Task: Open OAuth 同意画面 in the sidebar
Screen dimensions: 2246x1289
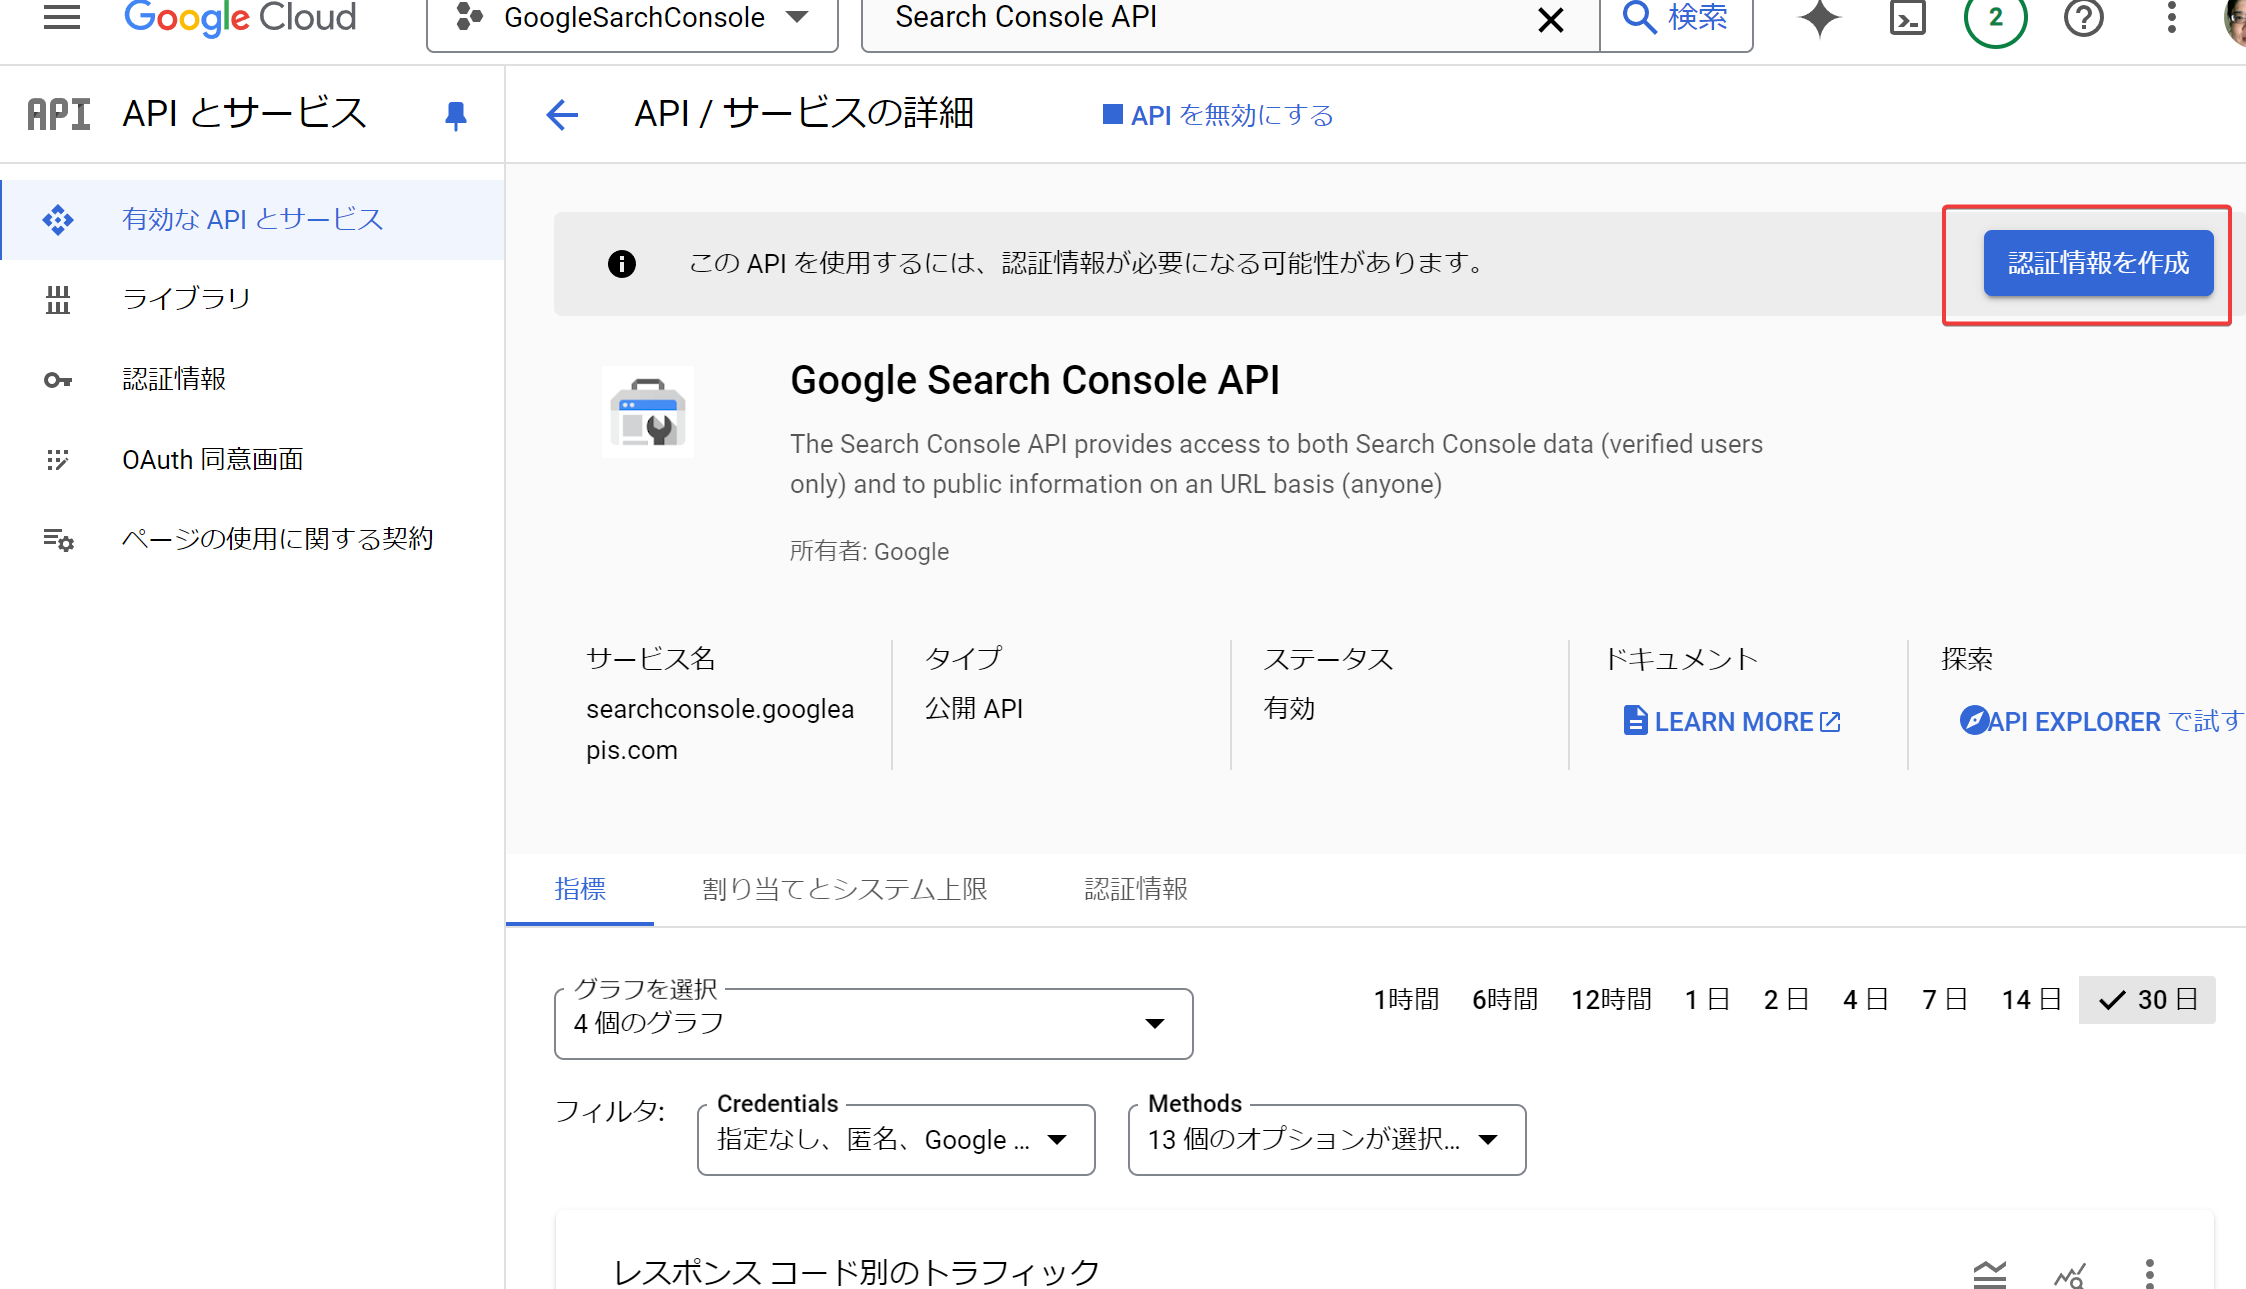Action: point(253,459)
